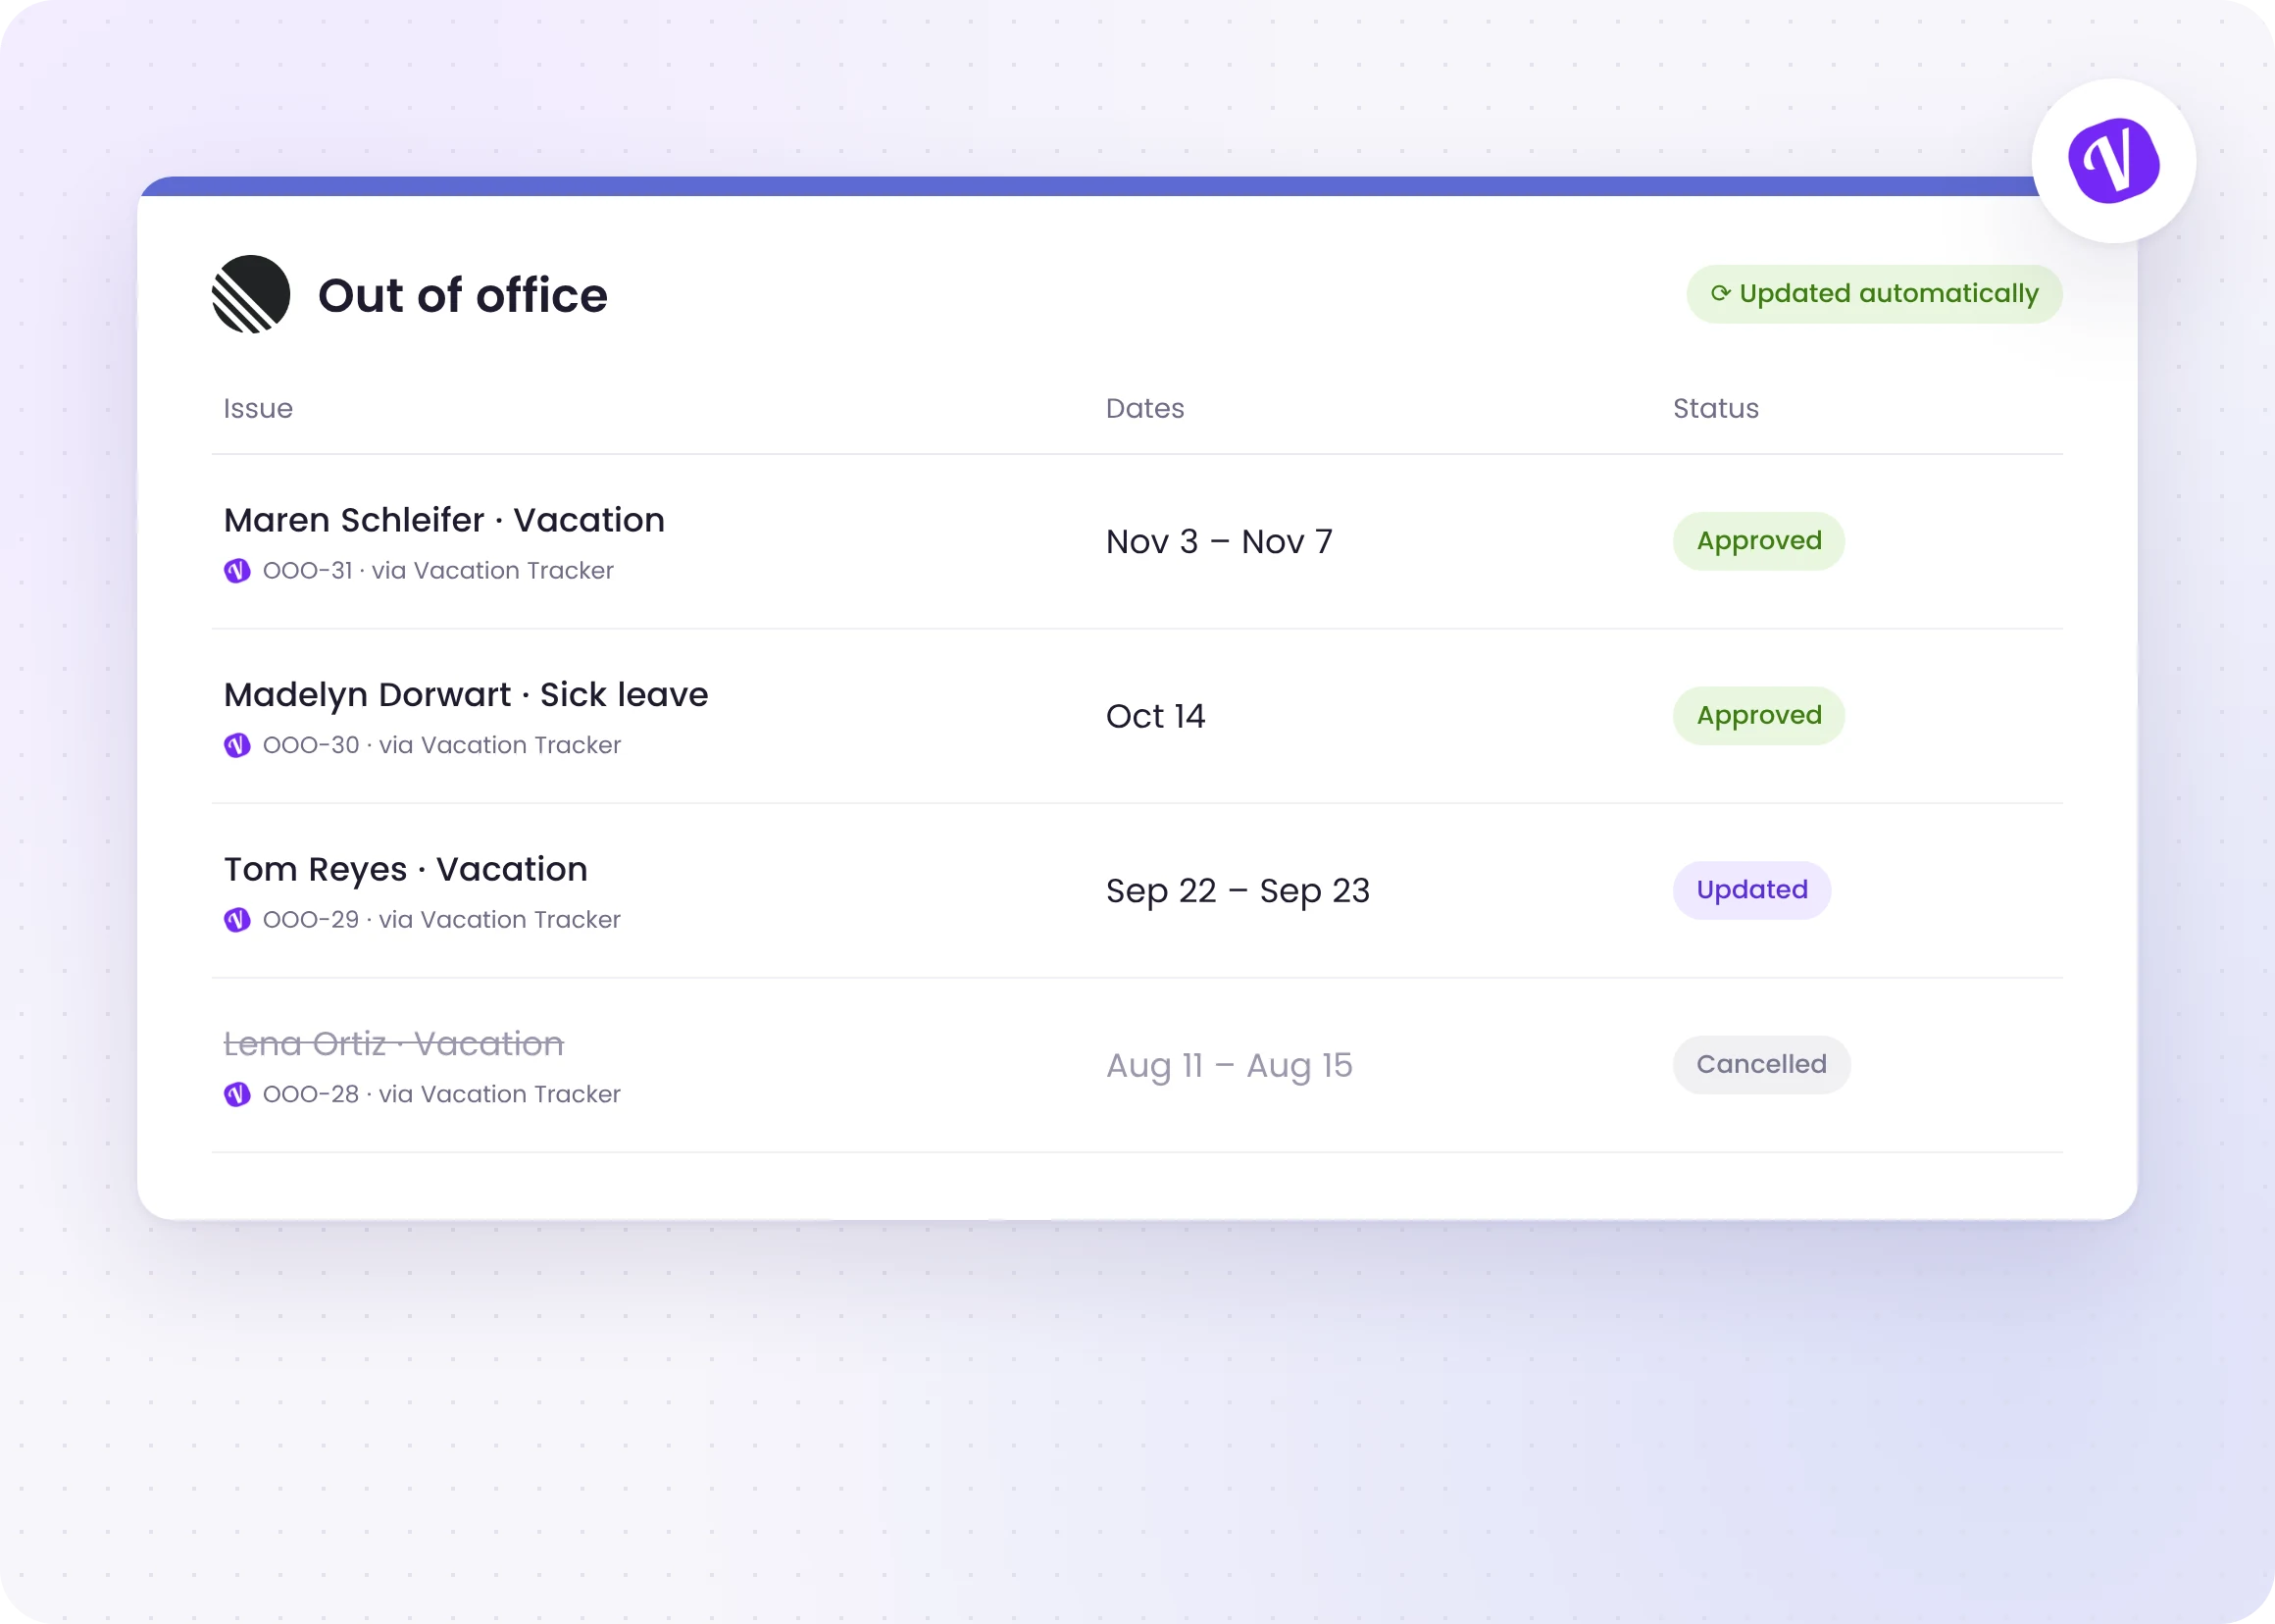Click the Updated status for Tom Reyes
Screen dimensions: 2275x1624
[1752, 890]
